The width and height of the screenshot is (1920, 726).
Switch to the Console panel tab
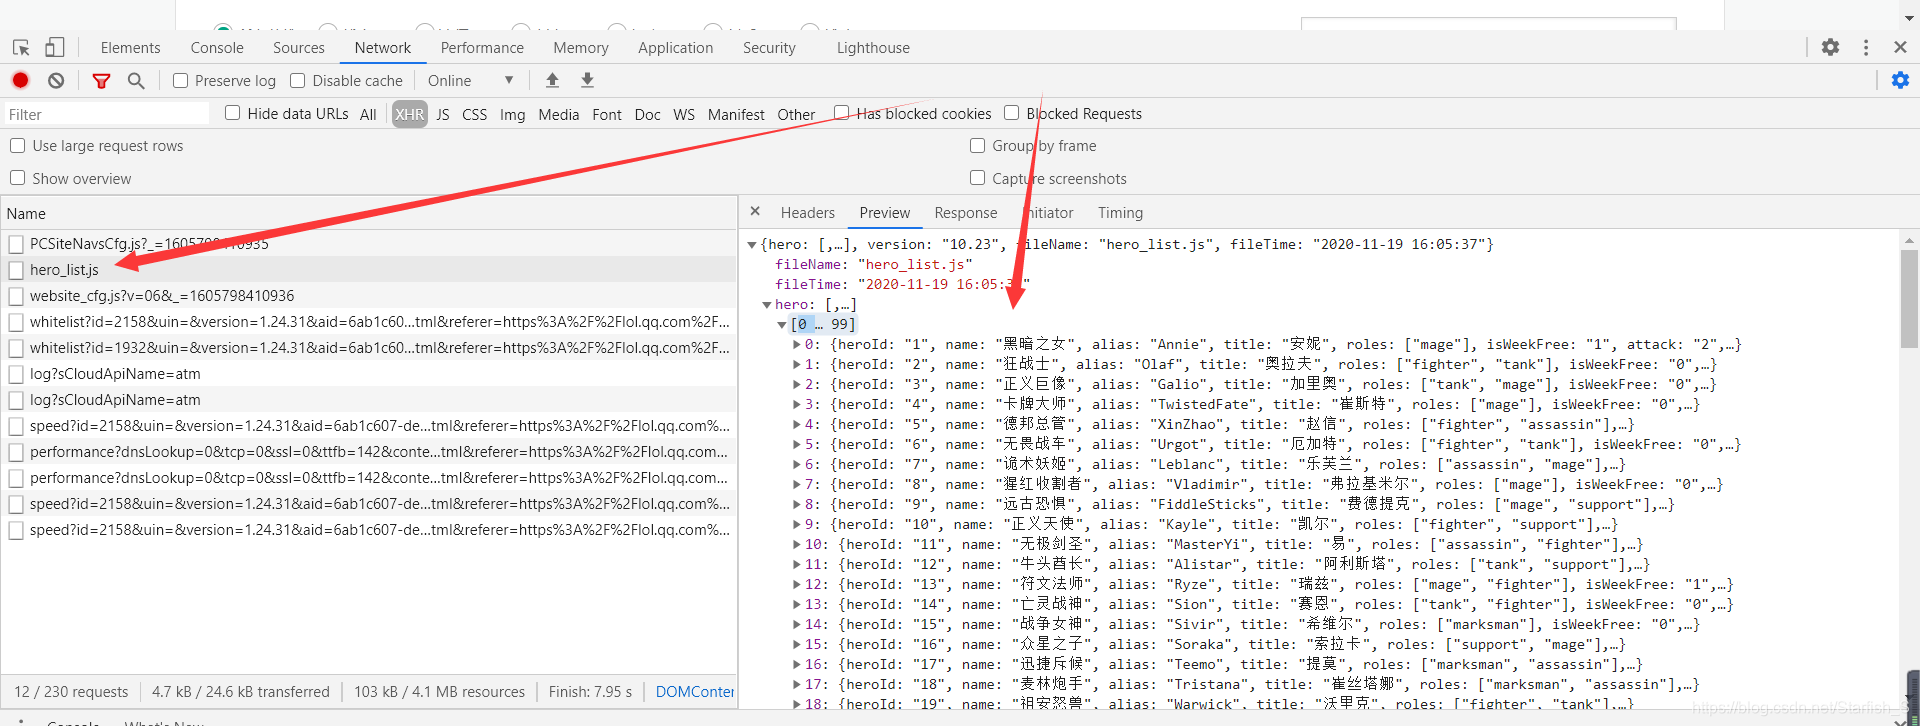(x=217, y=47)
